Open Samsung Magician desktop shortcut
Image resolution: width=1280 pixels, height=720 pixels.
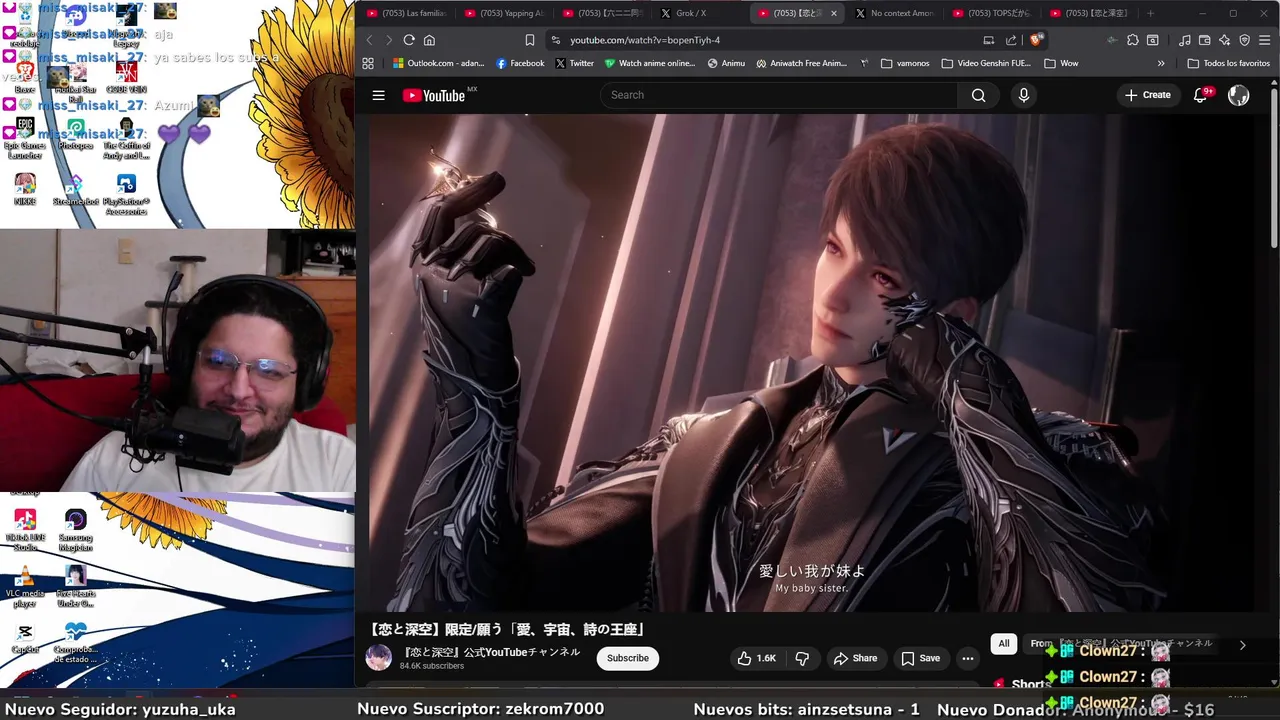(76, 530)
